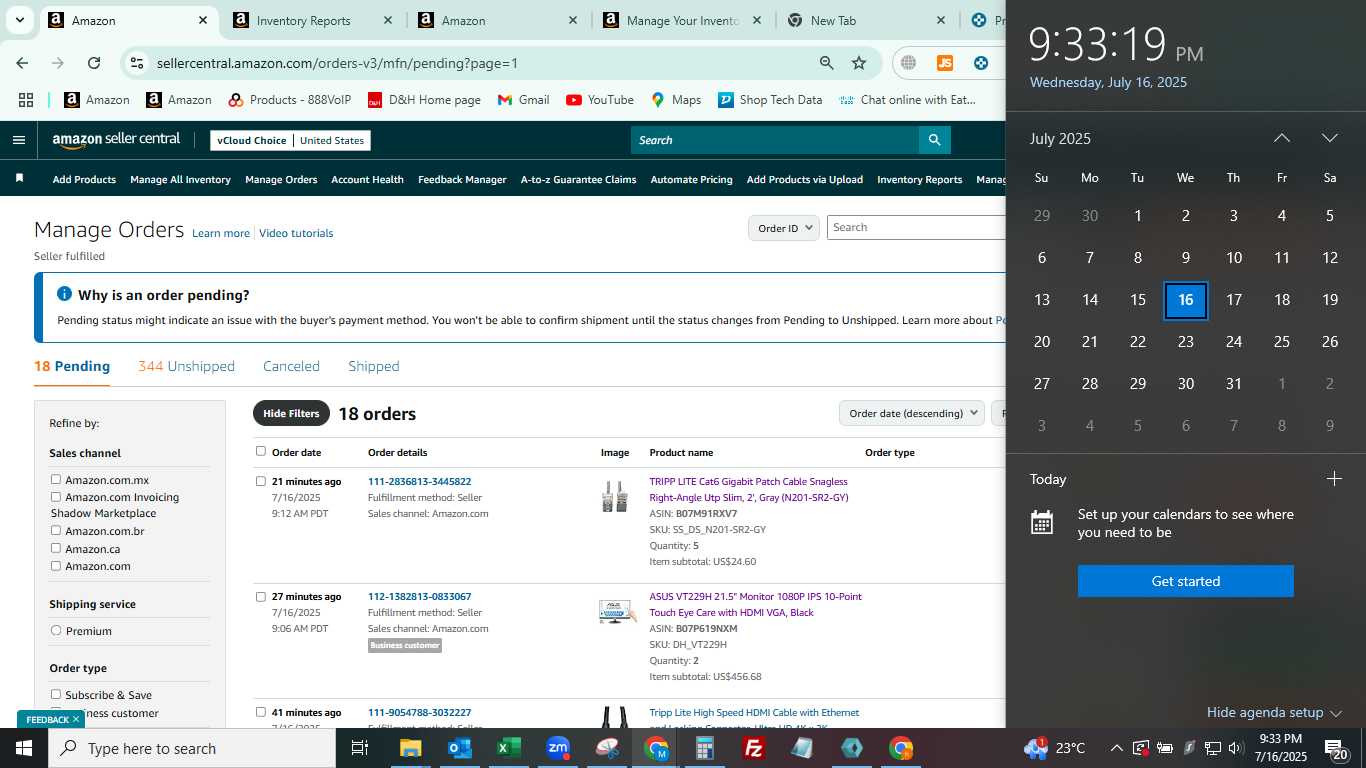Go to next month in calendar
Screen dimensions: 1366x768
pos(1329,138)
